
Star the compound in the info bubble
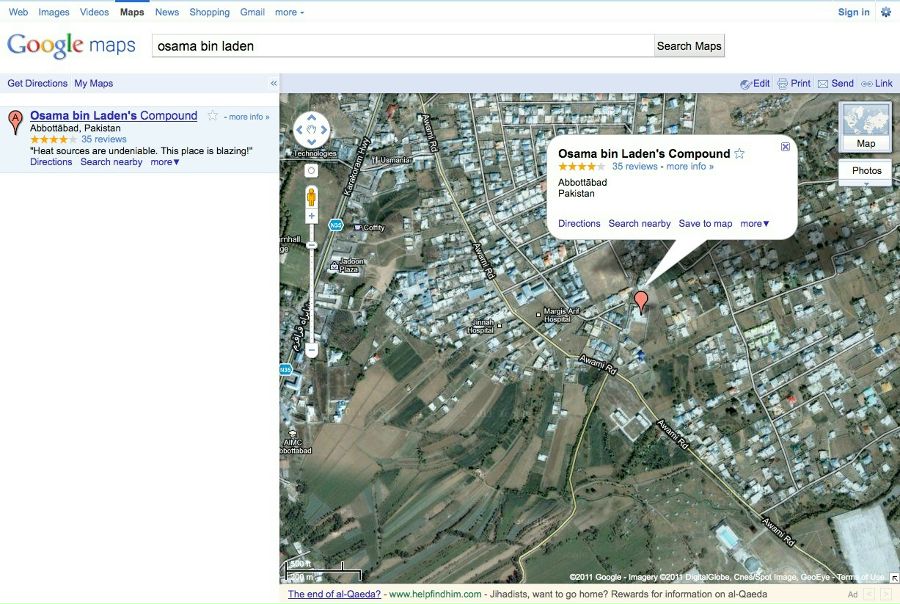point(740,154)
